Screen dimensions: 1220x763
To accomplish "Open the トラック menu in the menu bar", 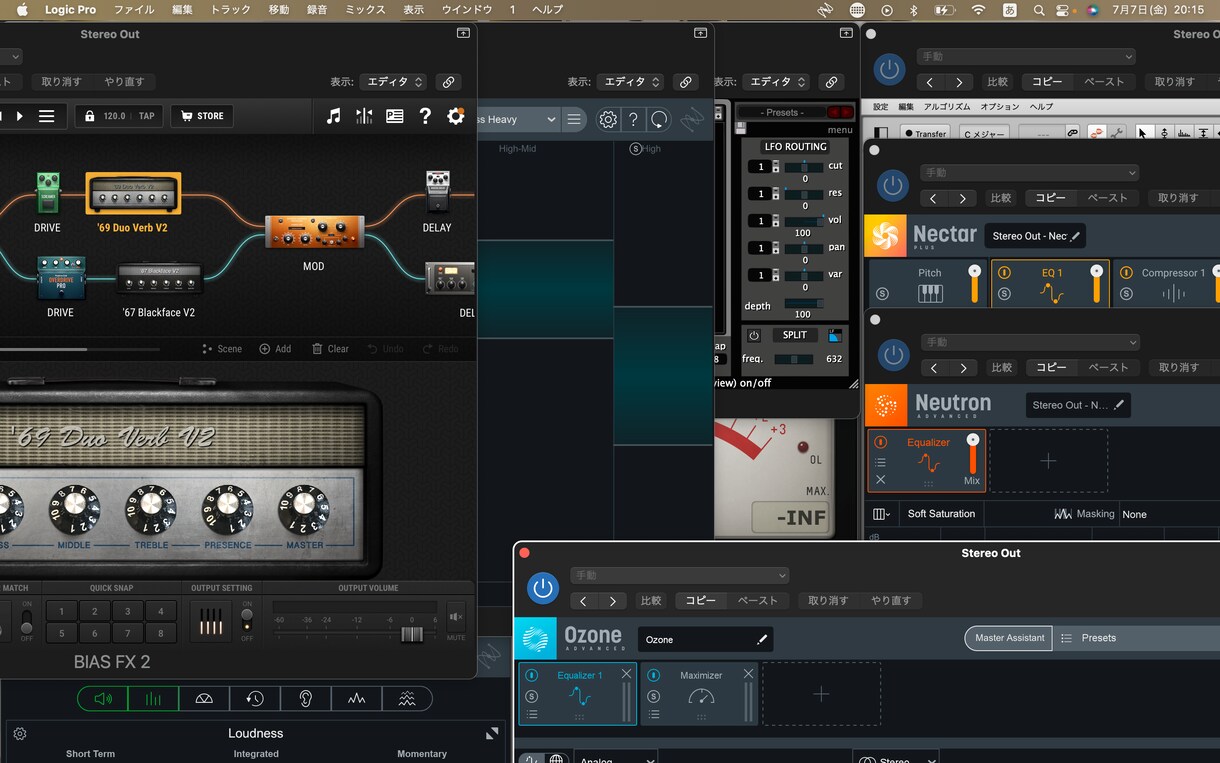I will click(x=231, y=10).
